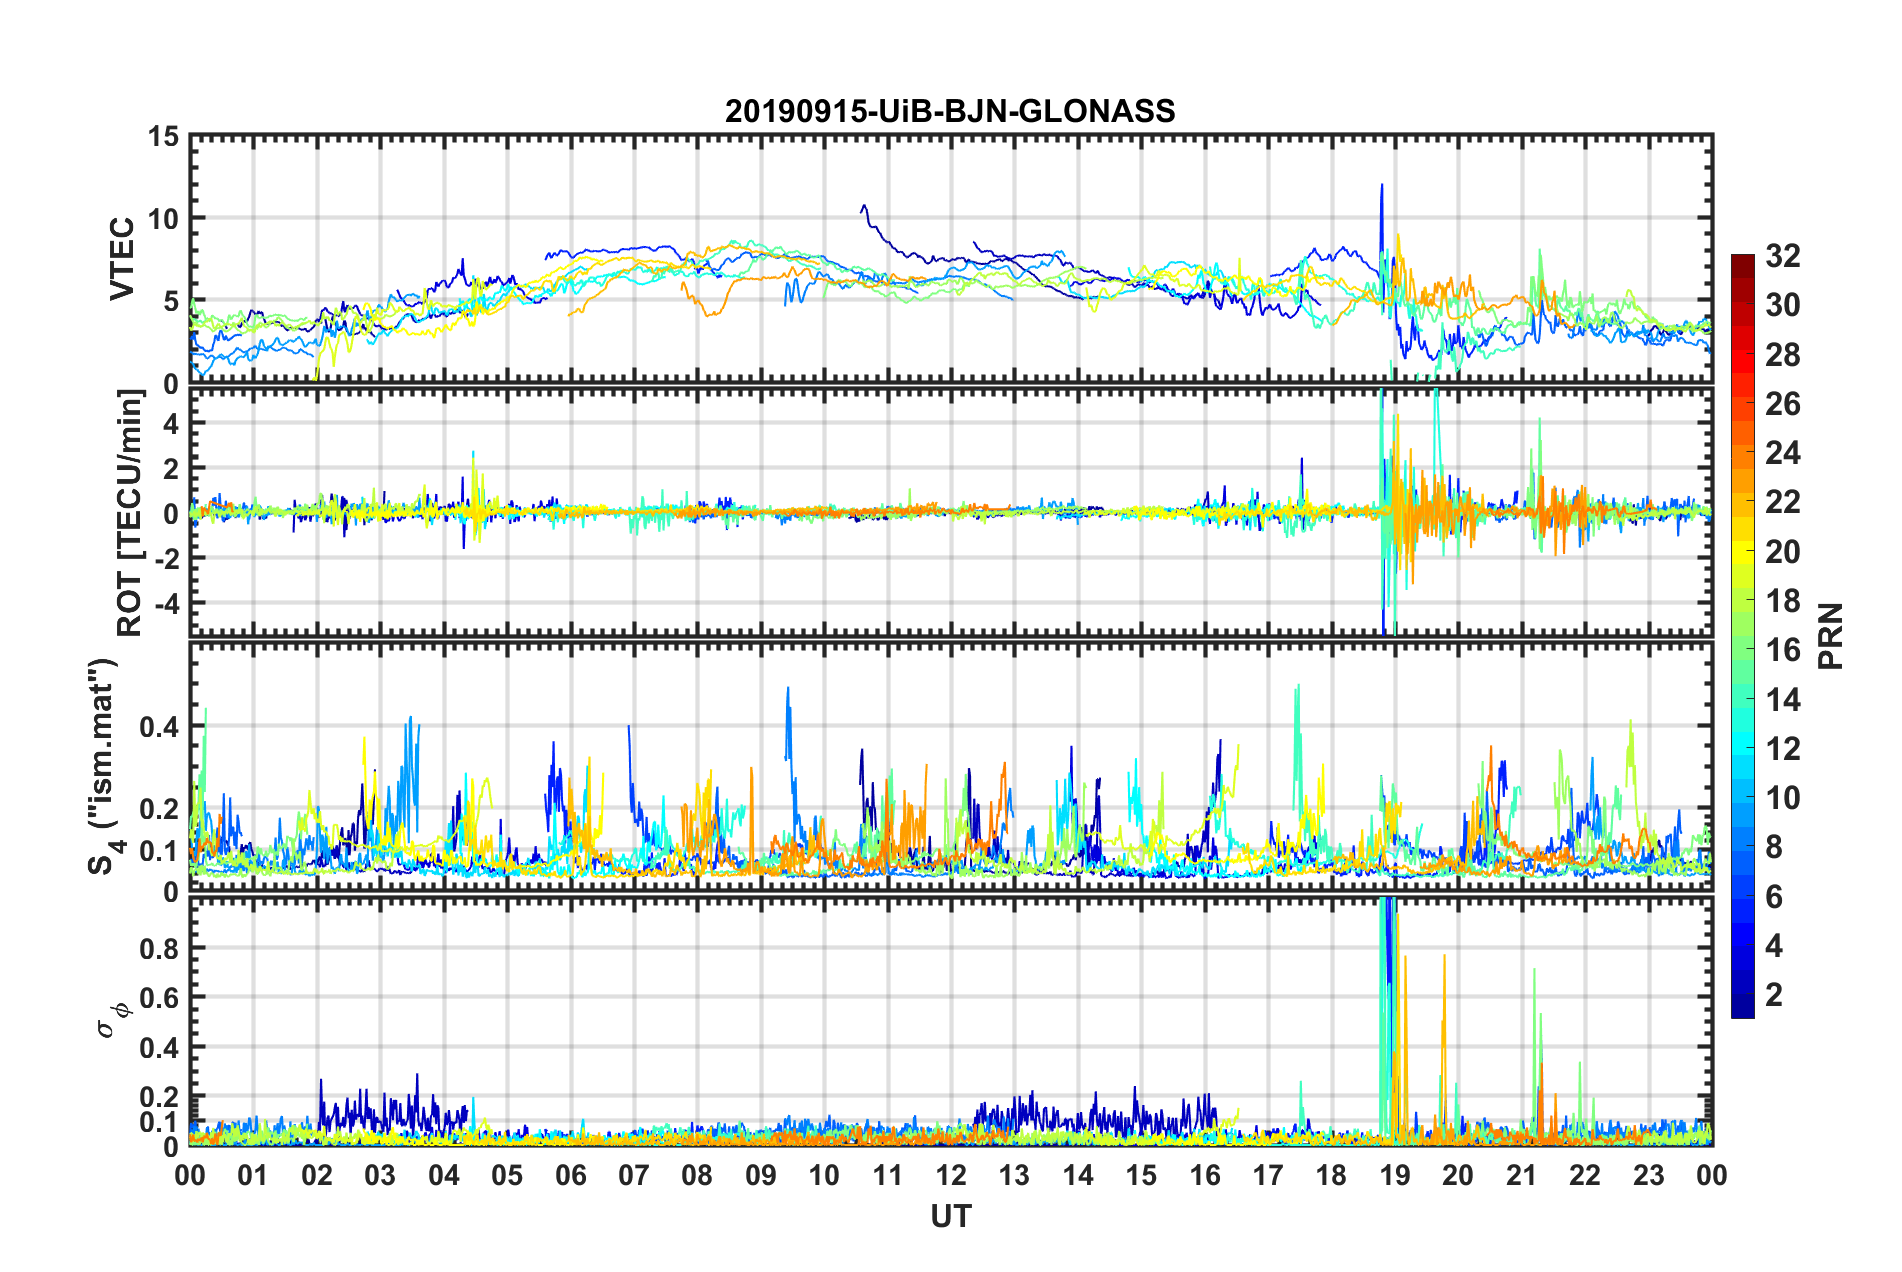The width and height of the screenshot is (1902, 1272).
Task: Select hour 12 on the UT axis
Action: [951, 1175]
